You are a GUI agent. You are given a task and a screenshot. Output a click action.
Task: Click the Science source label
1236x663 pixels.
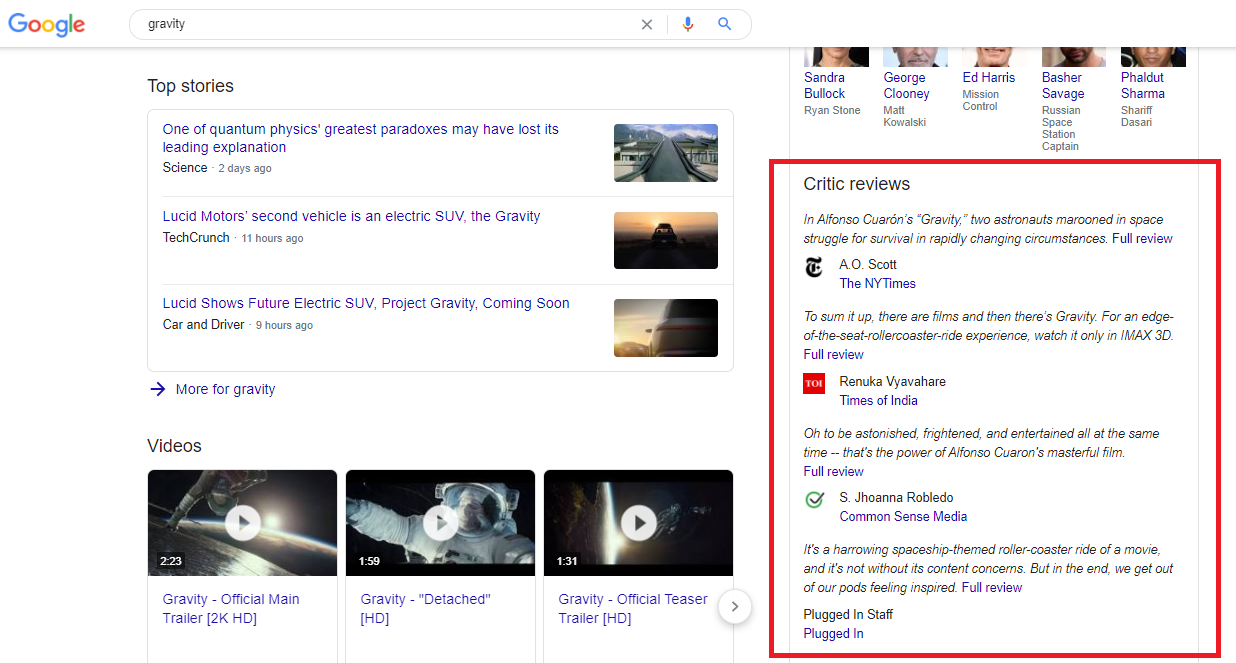click(x=185, y=168)
